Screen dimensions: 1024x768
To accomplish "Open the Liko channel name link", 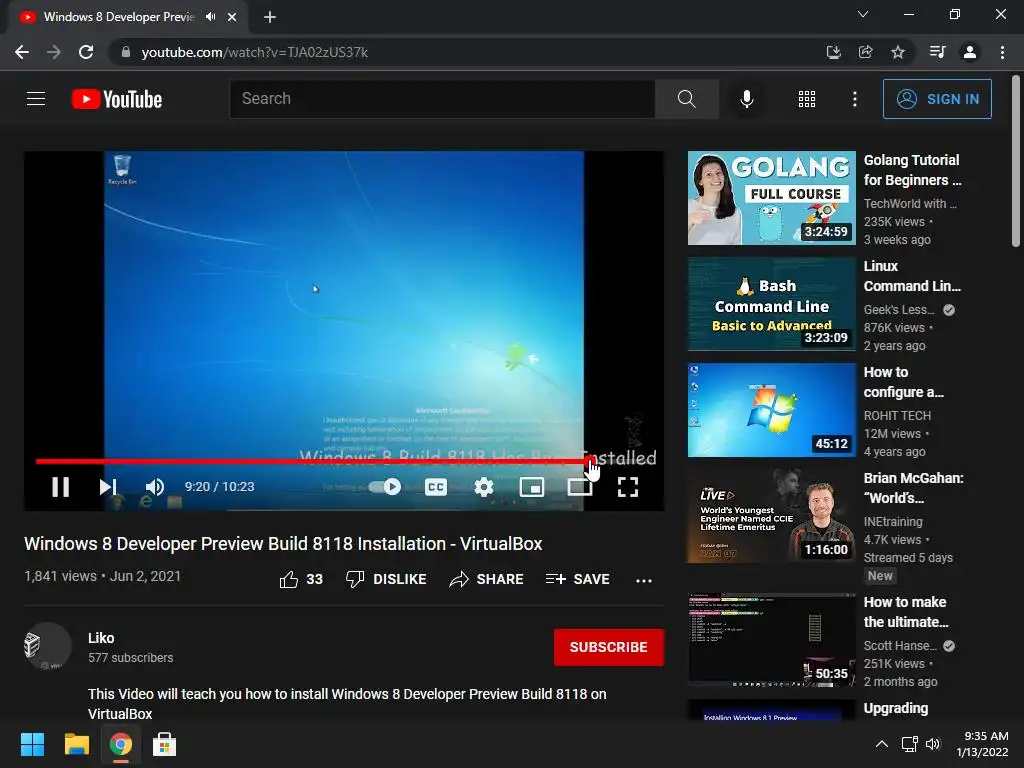I will tap(101, 638).
